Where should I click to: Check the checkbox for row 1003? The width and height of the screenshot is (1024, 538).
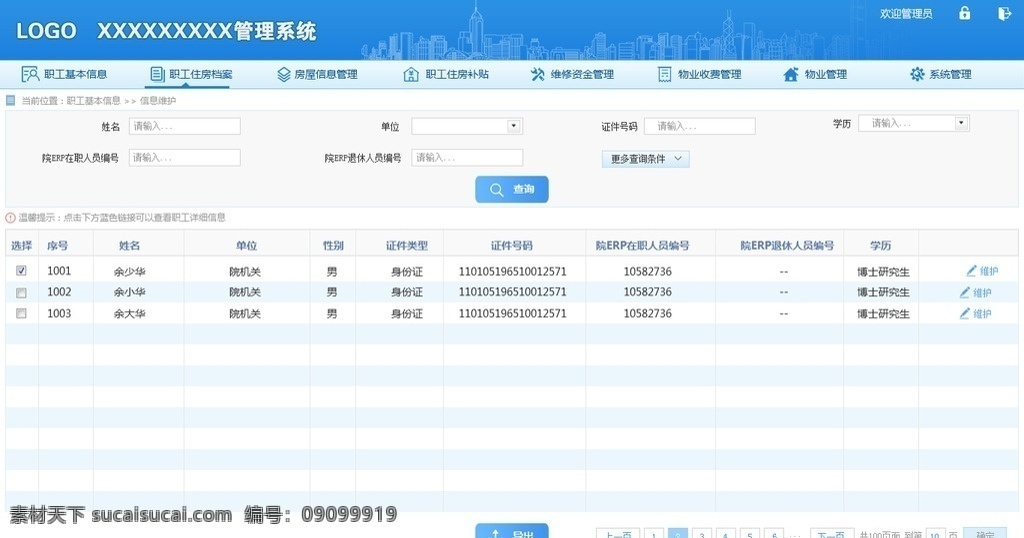click(21, 313)
